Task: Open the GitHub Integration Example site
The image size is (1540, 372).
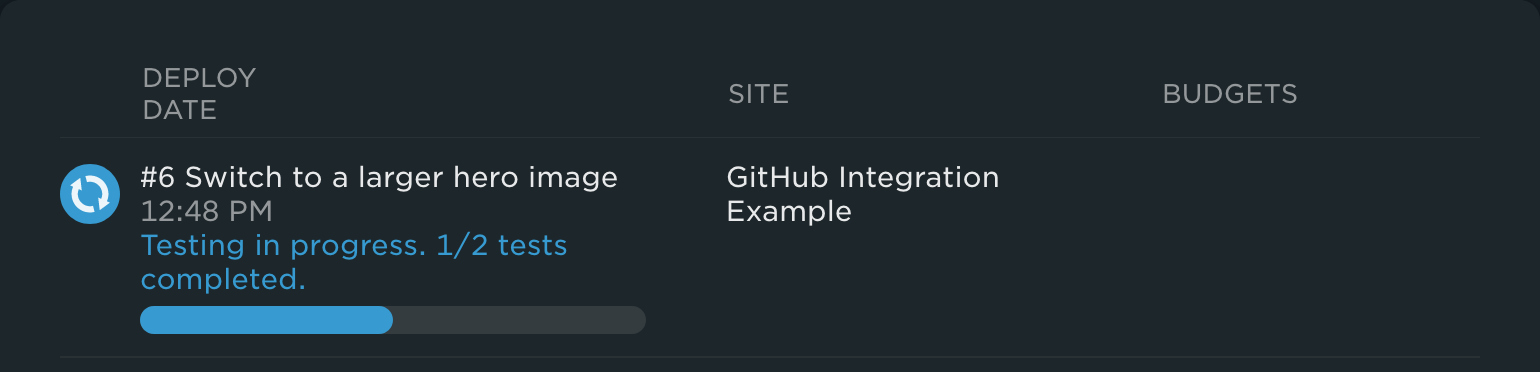Action: coord(863,194)
